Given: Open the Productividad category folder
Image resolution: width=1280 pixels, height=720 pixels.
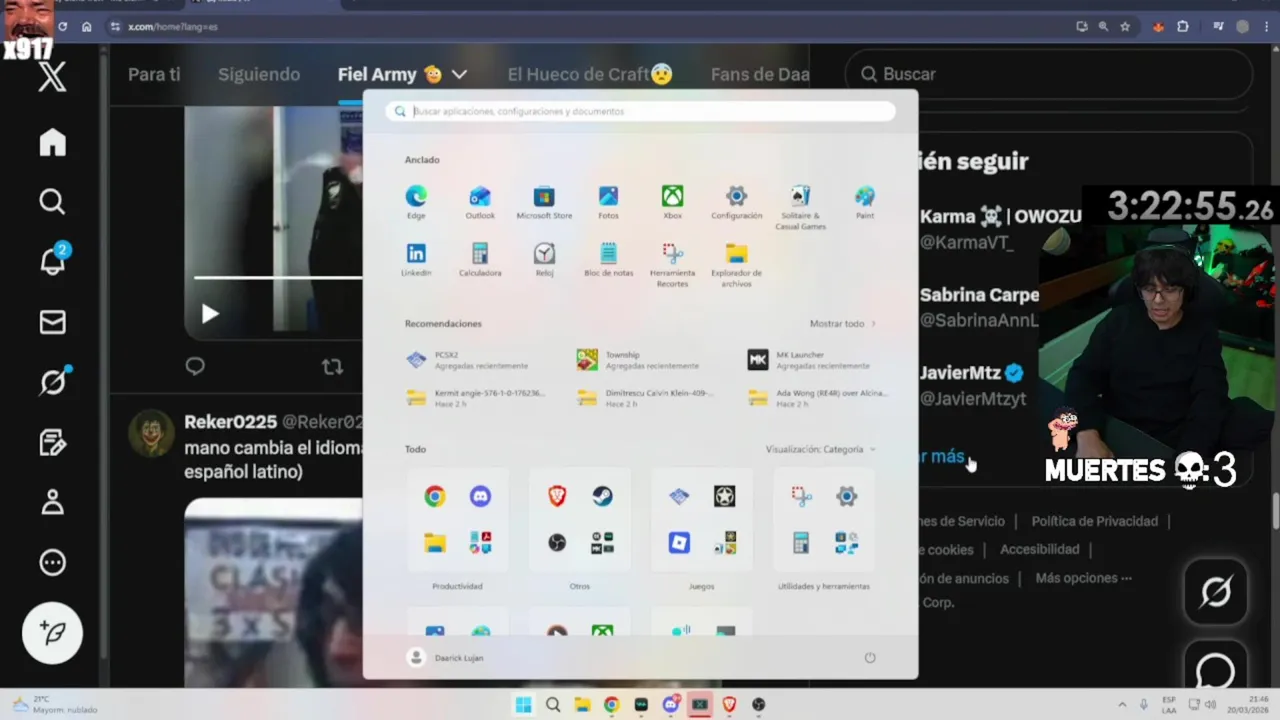Looking at the screenshot, I should [457, 520].
